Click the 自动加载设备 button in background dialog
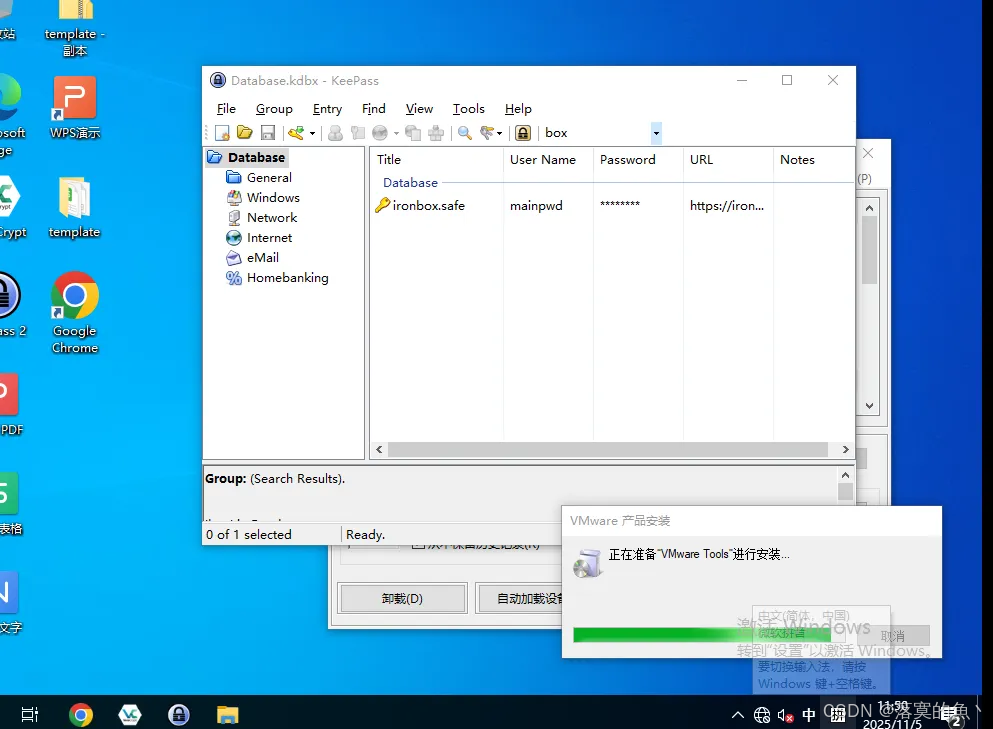 coord(520,599)
